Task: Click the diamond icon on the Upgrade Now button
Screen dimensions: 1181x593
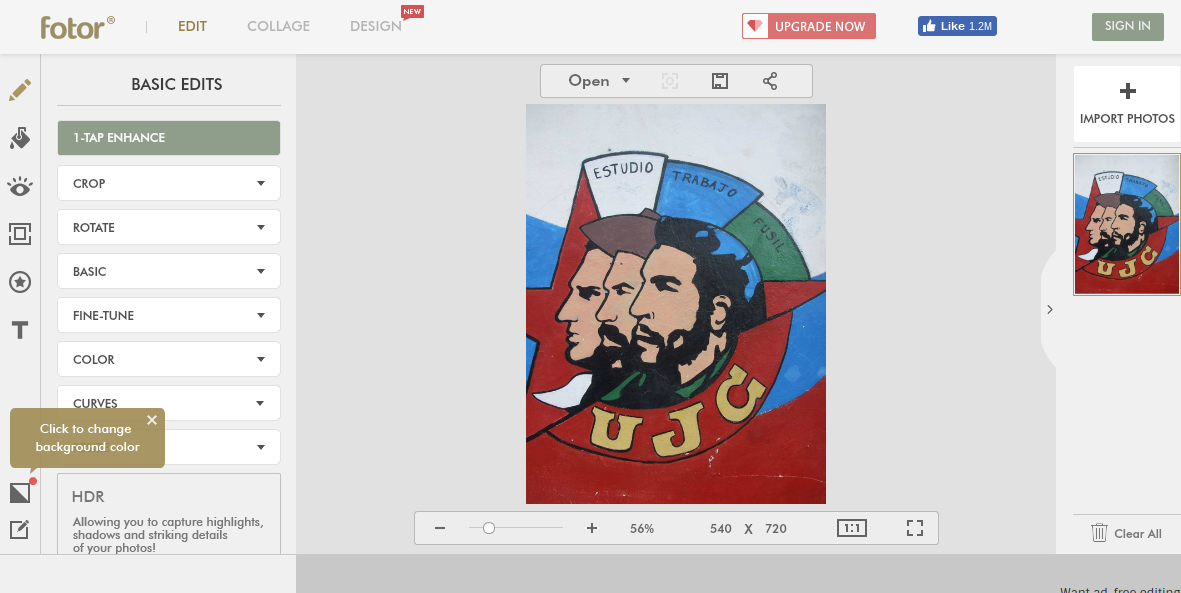Action: [x=755, y=26]
